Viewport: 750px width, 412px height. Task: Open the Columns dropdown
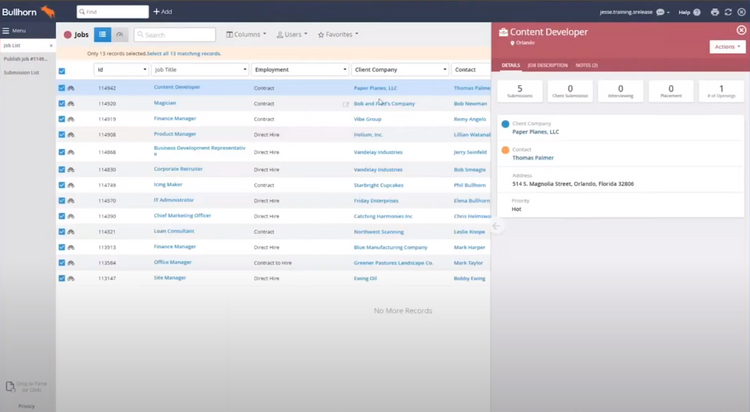pos(246,34)
